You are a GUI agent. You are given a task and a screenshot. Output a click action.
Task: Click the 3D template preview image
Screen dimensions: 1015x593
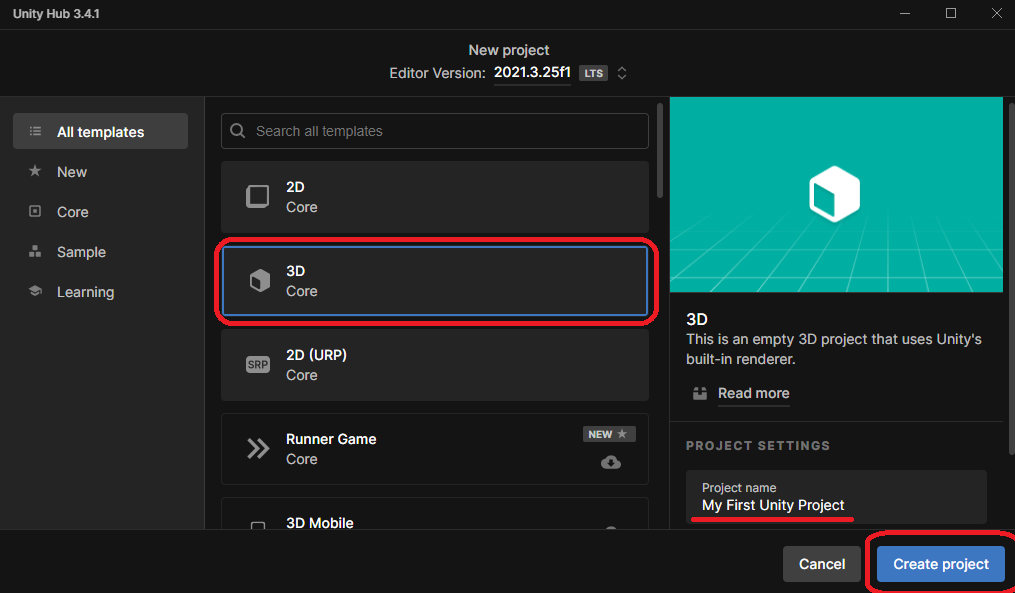tap(835, 194)
